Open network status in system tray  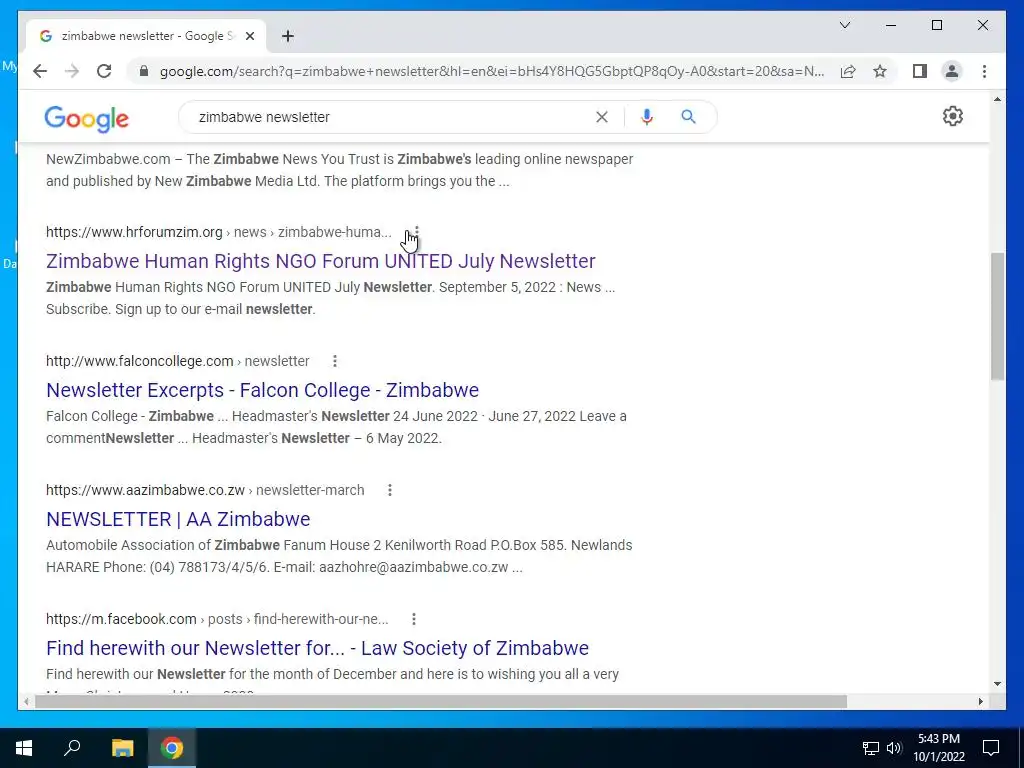871,748
